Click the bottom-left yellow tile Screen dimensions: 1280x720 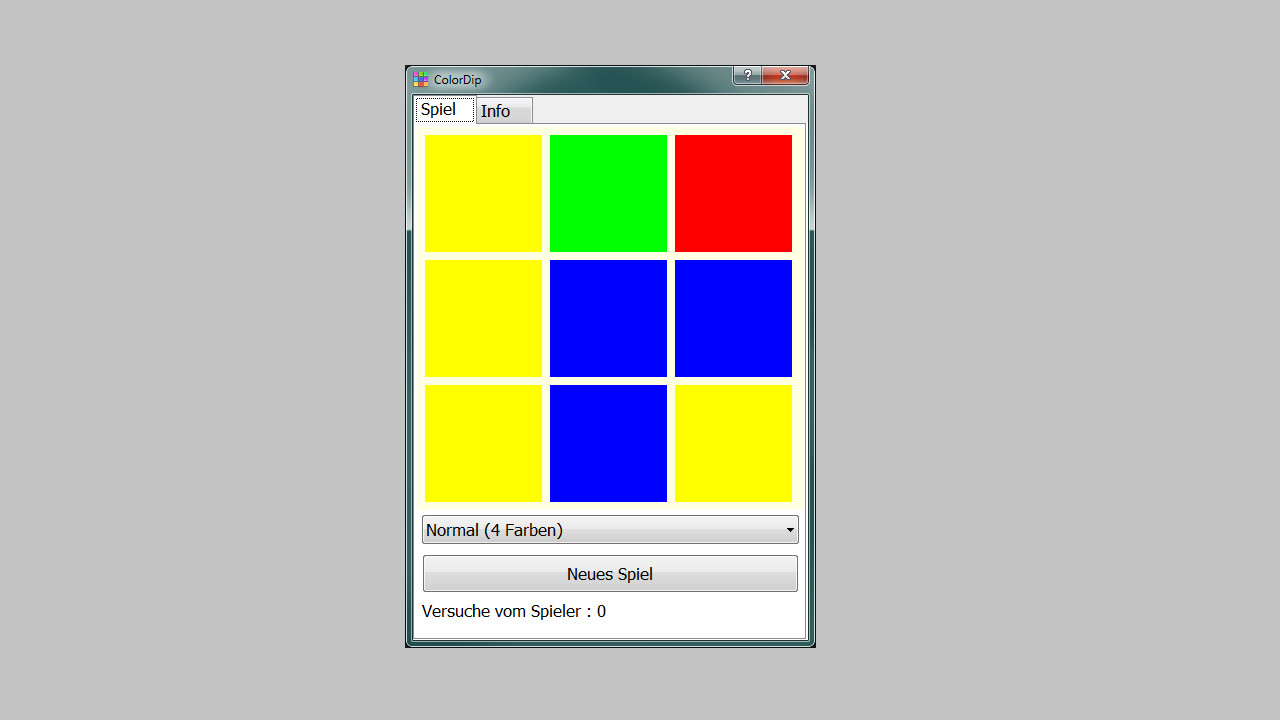coord(483,443)
